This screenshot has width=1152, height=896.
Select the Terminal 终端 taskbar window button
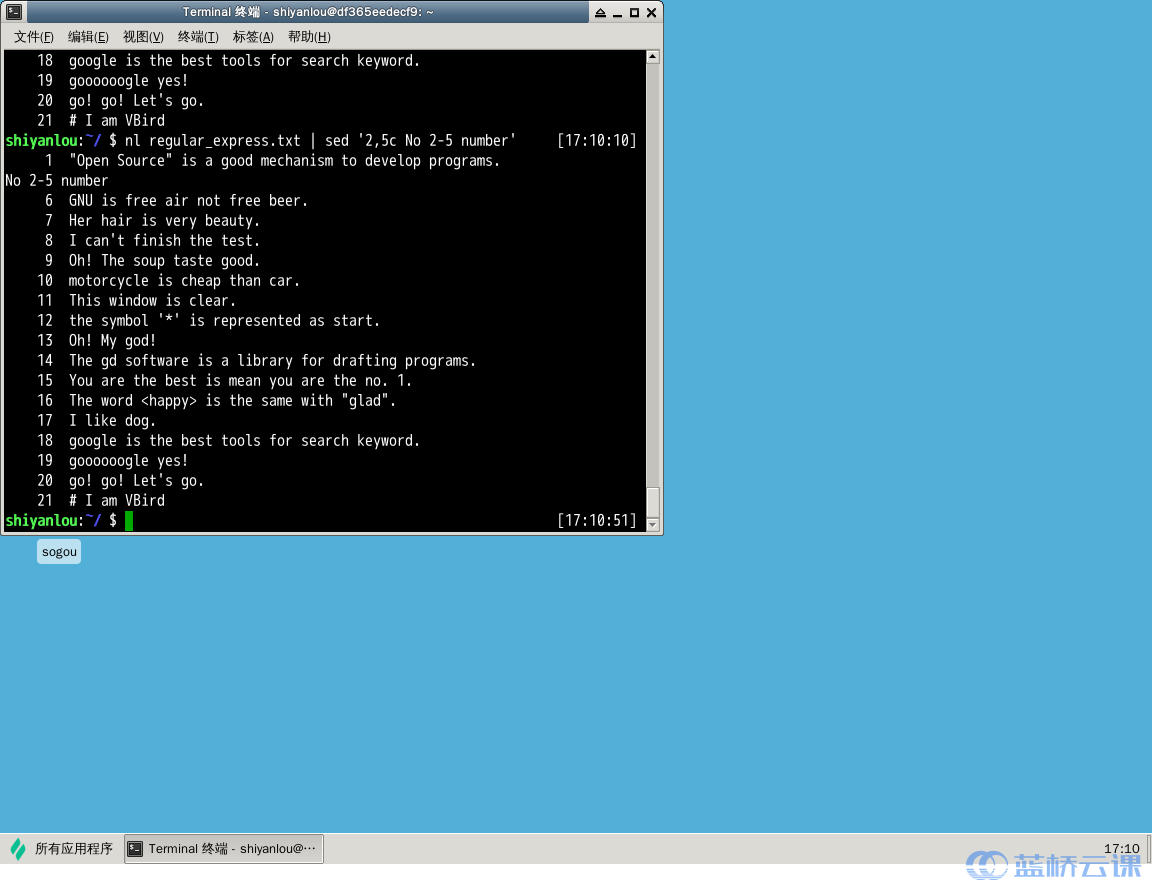[224, 849]
